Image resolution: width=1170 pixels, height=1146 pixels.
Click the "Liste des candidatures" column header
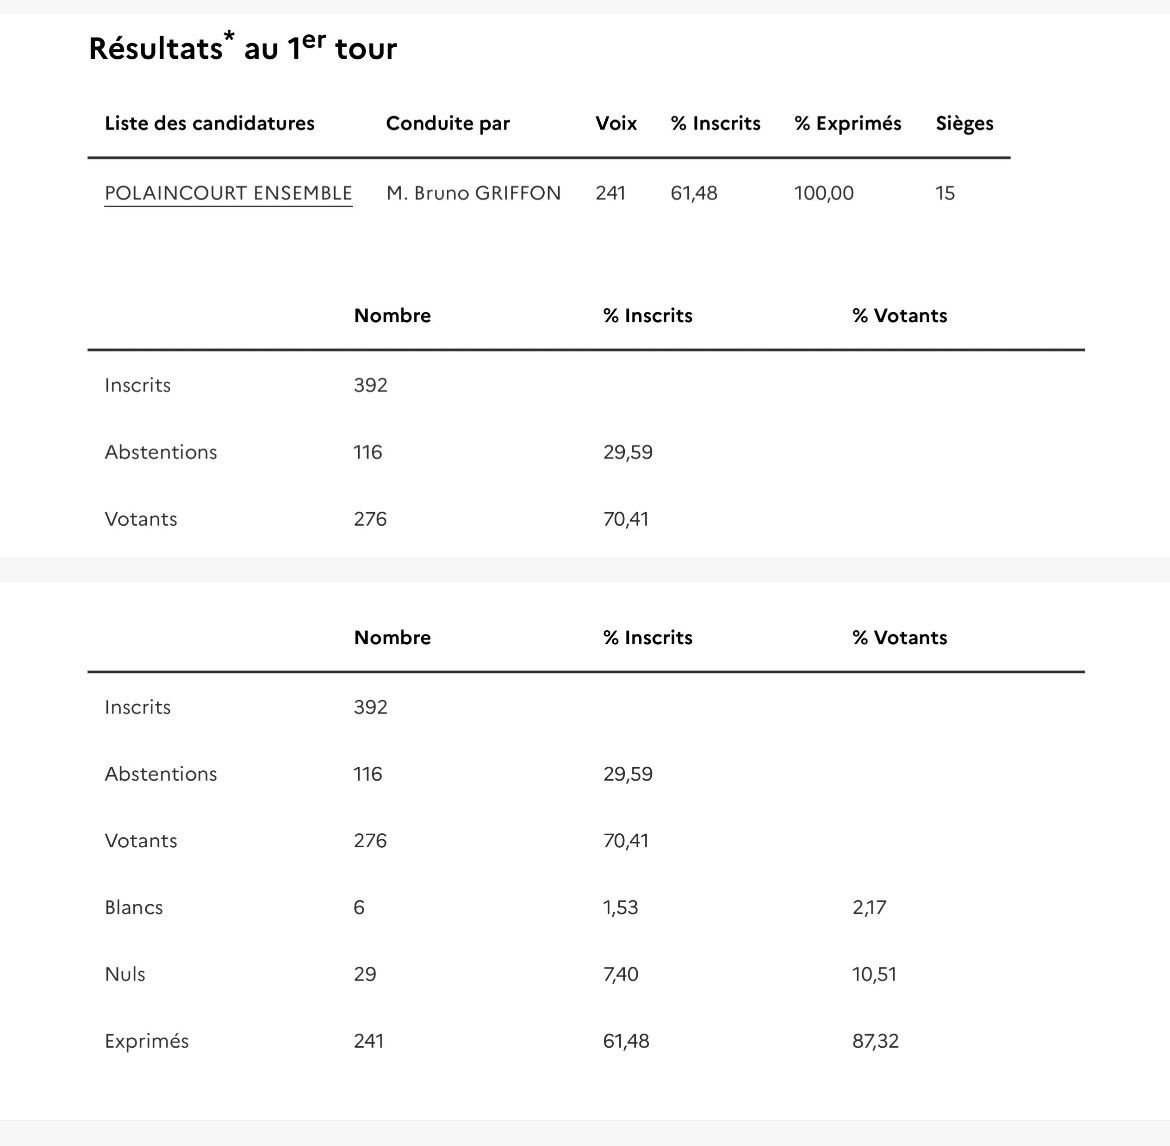(209, 123)
